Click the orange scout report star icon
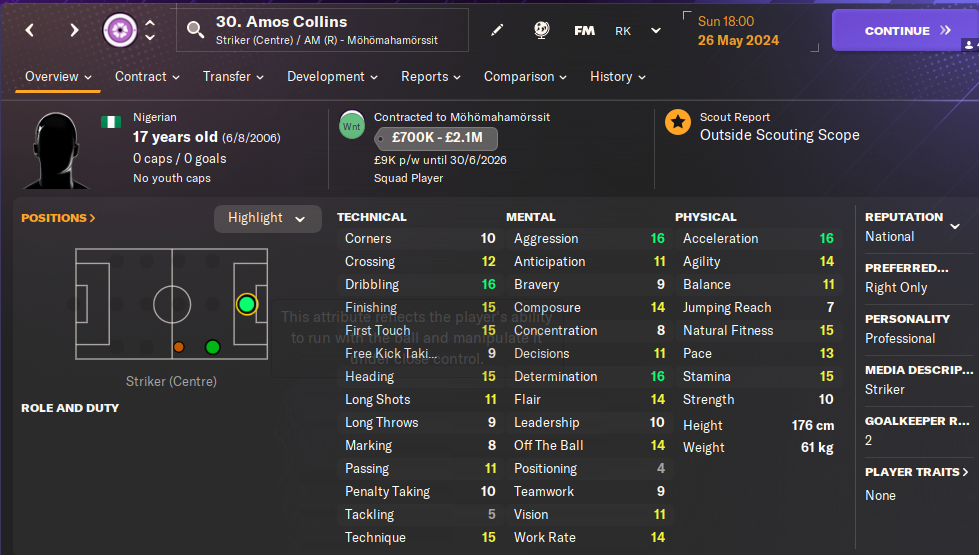This screenshot has height=555, width=979. click(x=678, y=123)
